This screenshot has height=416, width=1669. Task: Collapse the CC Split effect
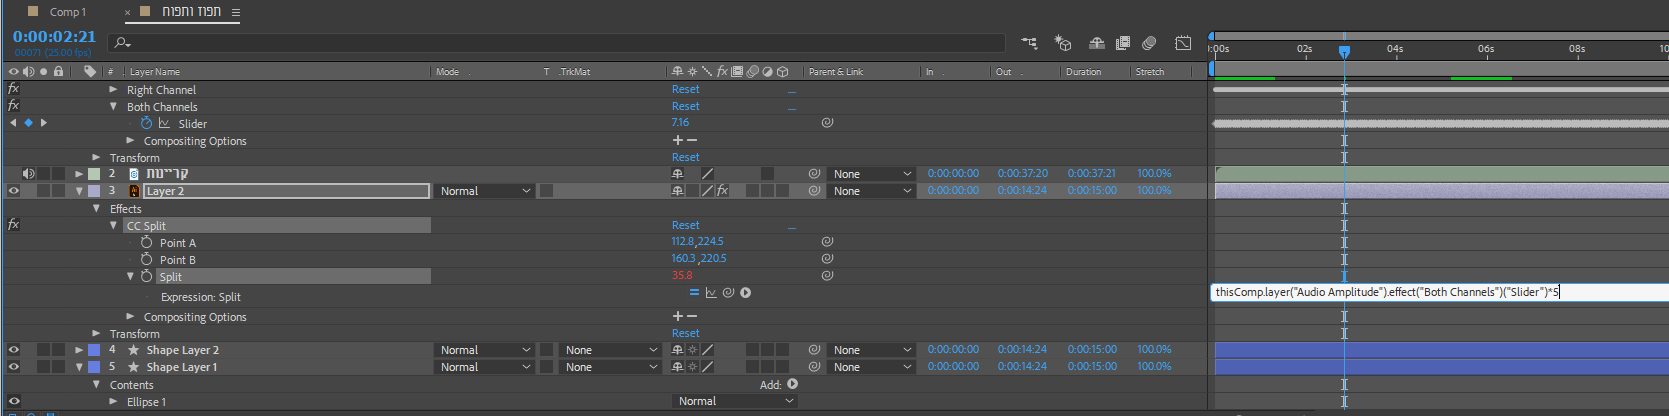[x=113, y=226]
